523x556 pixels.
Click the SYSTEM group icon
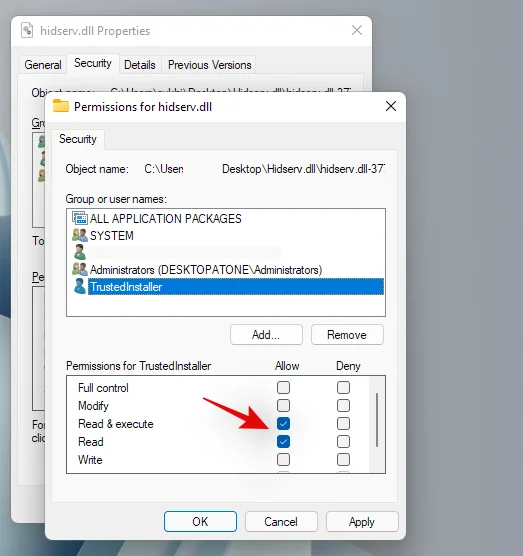(x=80, y=235)
